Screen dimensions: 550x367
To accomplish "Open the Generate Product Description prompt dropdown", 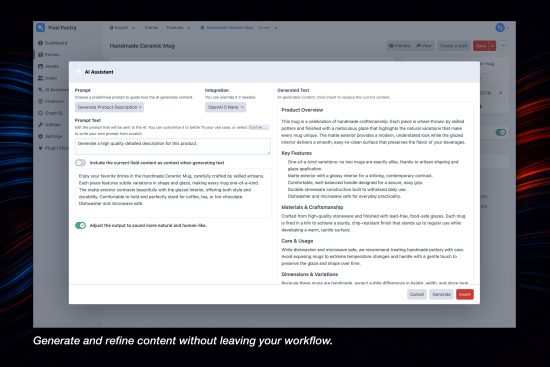I will [x=109, y=107].
